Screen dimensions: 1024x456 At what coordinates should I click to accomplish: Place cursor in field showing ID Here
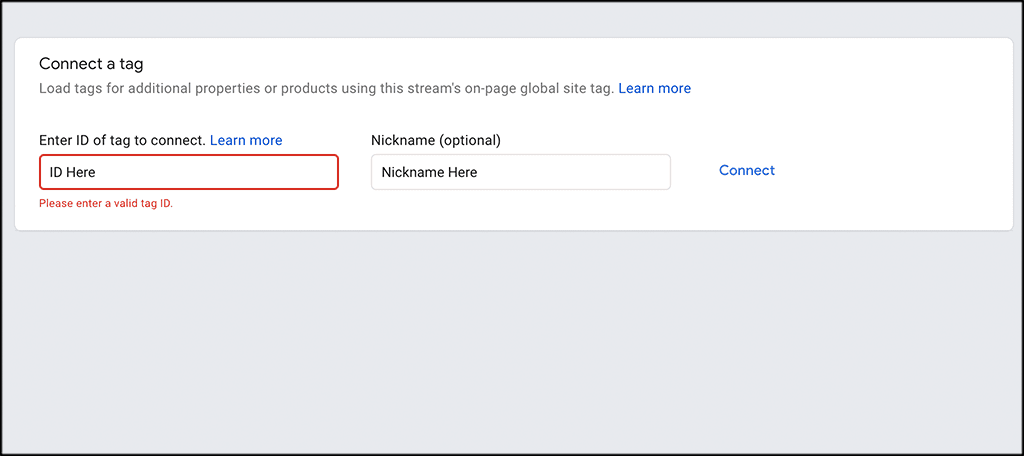(188, 172)
